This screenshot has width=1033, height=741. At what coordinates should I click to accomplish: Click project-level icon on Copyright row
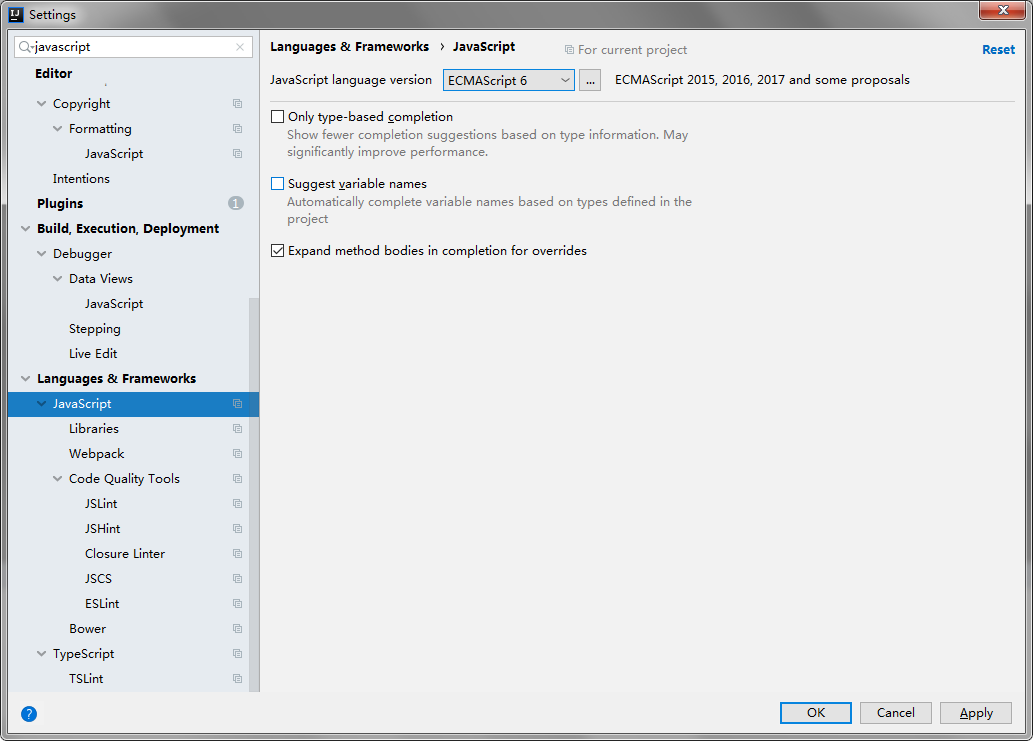point(237,103)
